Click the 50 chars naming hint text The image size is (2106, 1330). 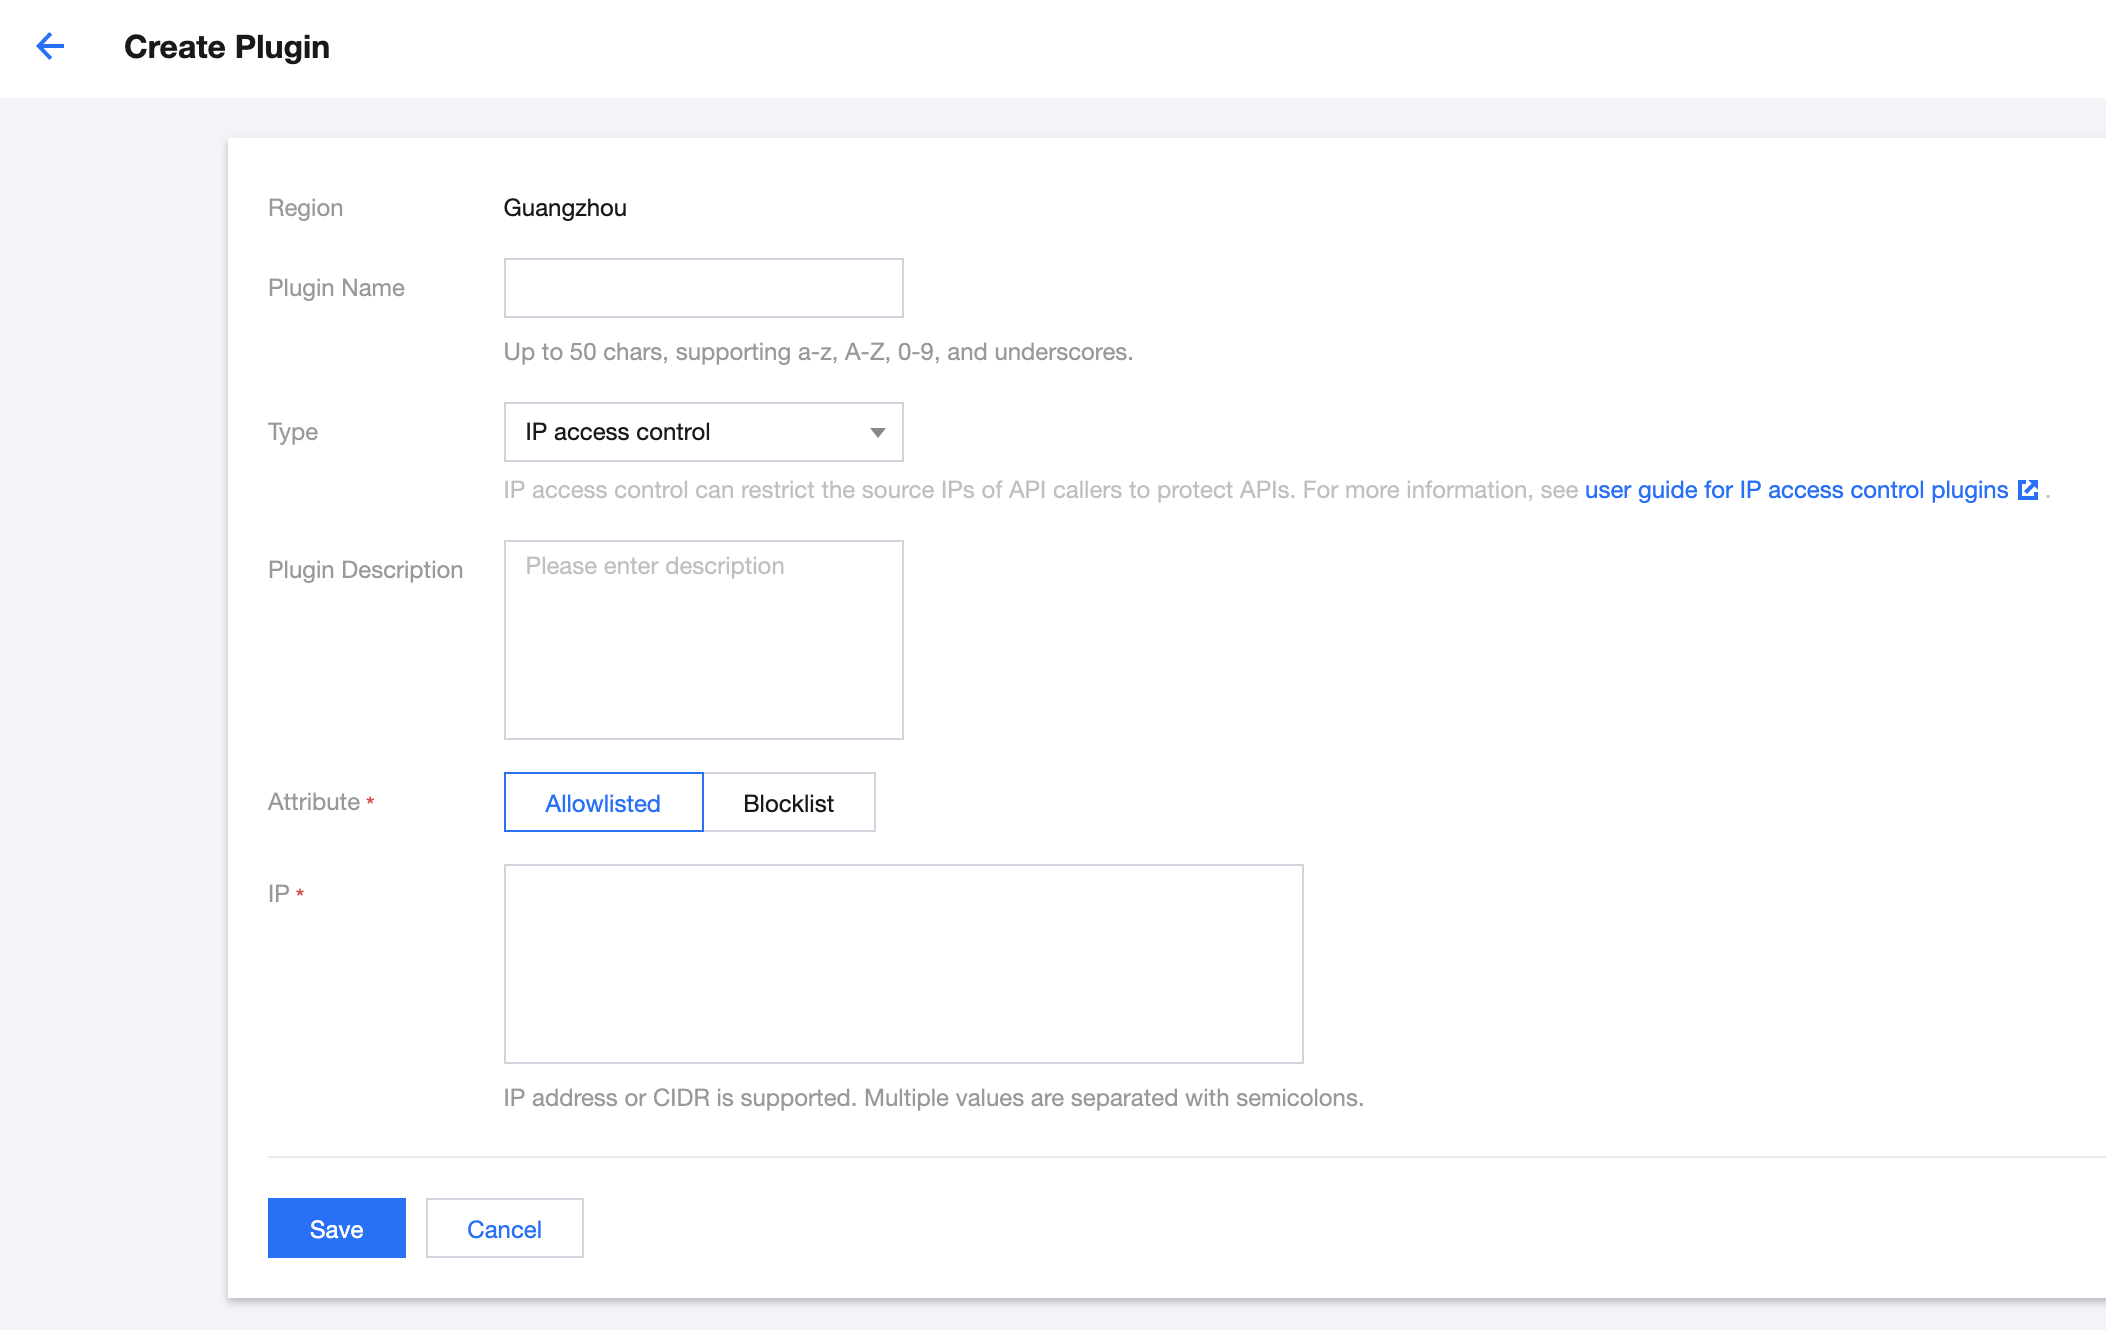click(x=817, y=352)
